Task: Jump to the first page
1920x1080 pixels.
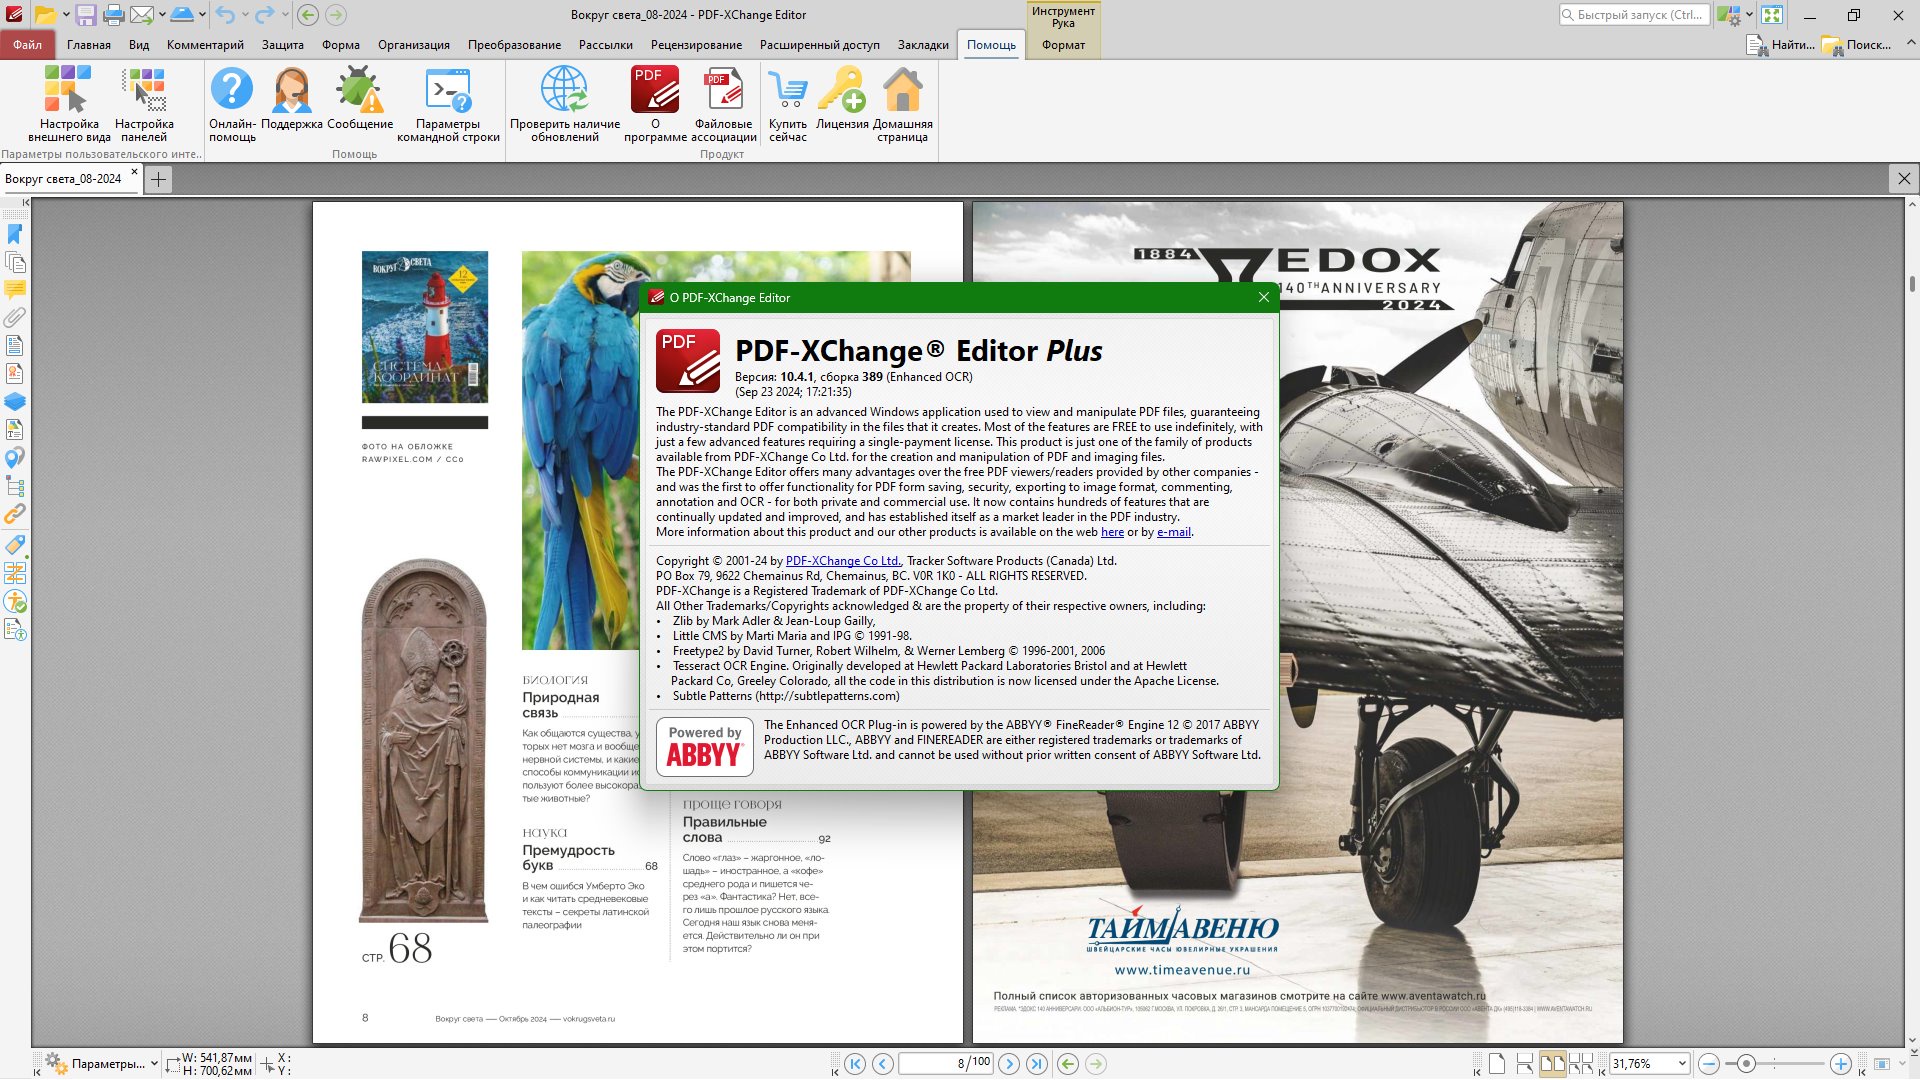Action: click(x=855, y=1064)
